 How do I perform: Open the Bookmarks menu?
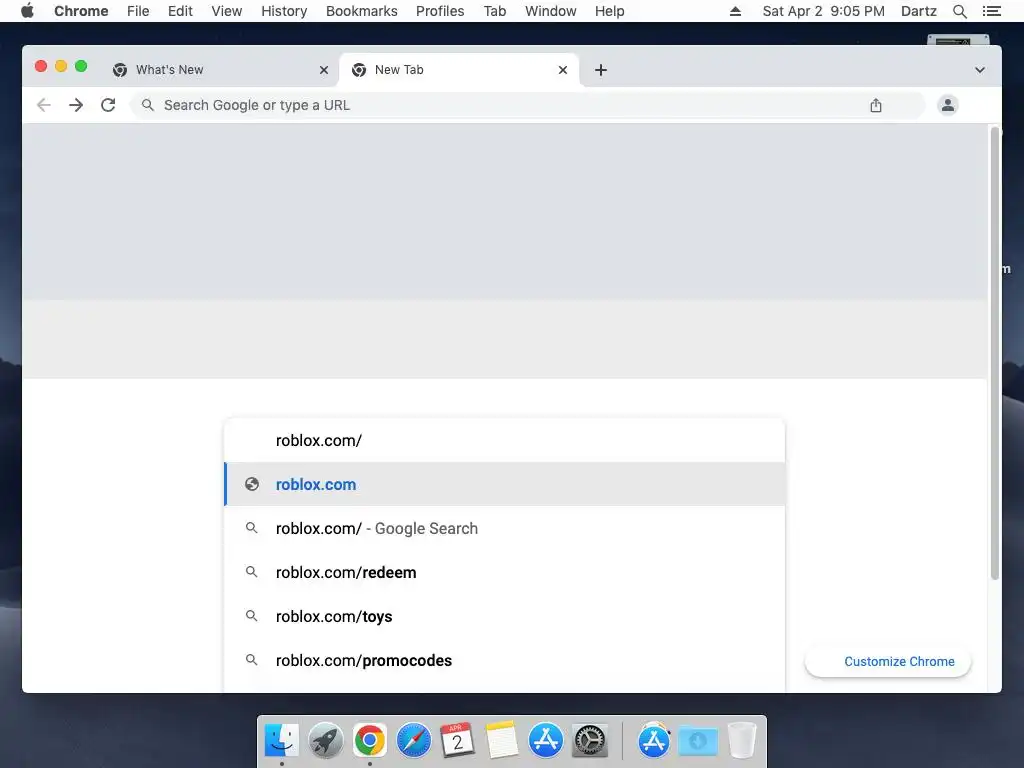(362, 11)
